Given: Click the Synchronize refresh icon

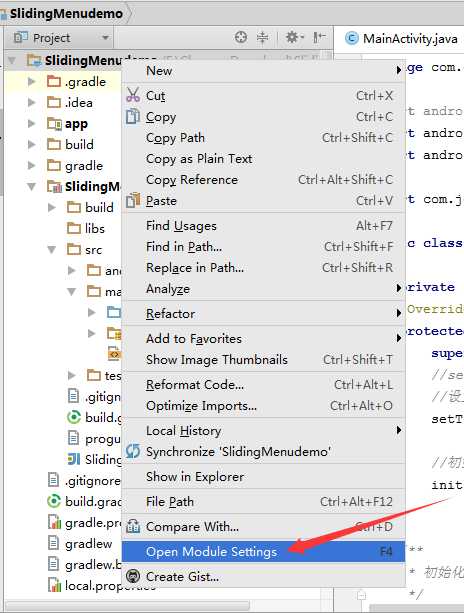Looking at the screenshot, I should tap(133, 451).
